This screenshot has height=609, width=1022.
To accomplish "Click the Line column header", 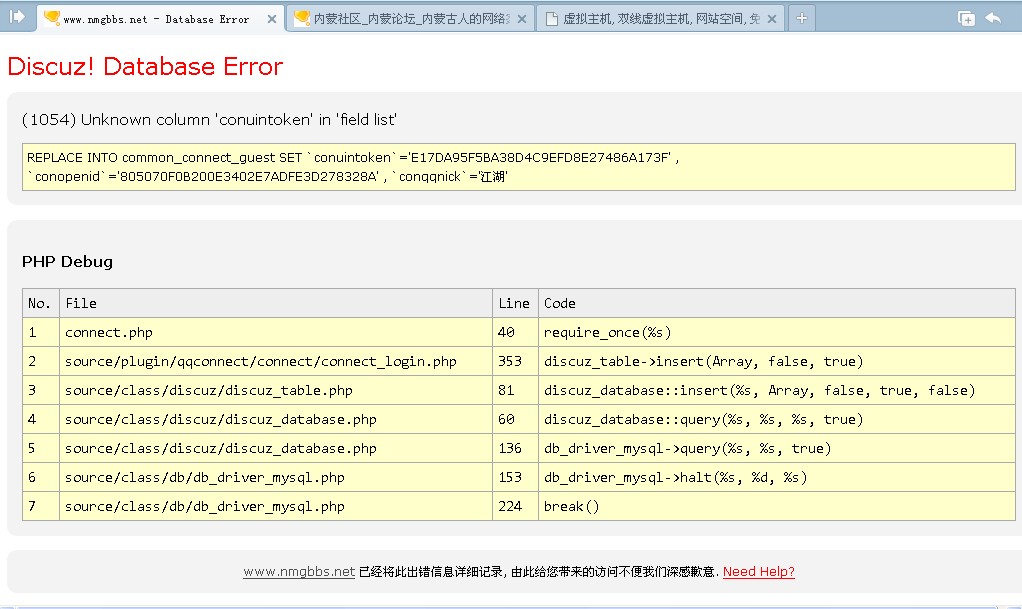I will click(516, 303).
